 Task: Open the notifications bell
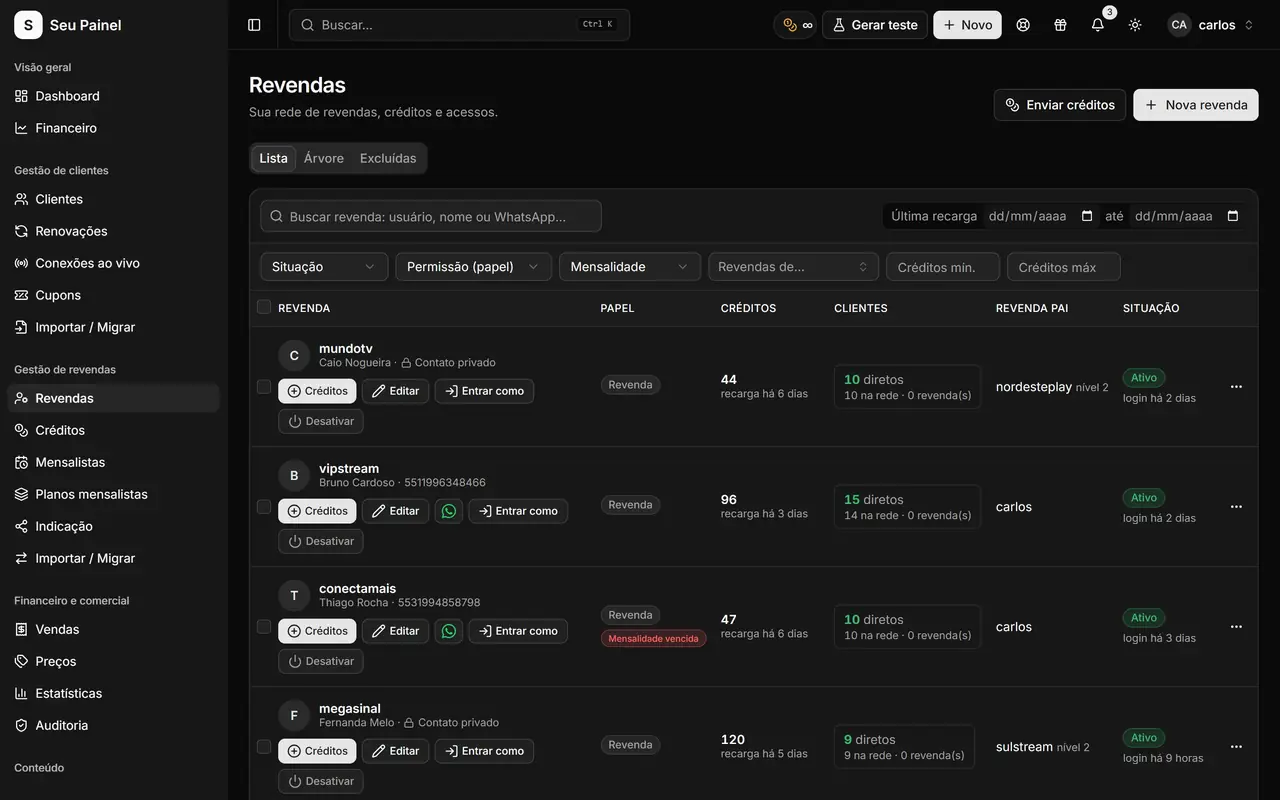pyautogui.click(x=1098, y=25)
